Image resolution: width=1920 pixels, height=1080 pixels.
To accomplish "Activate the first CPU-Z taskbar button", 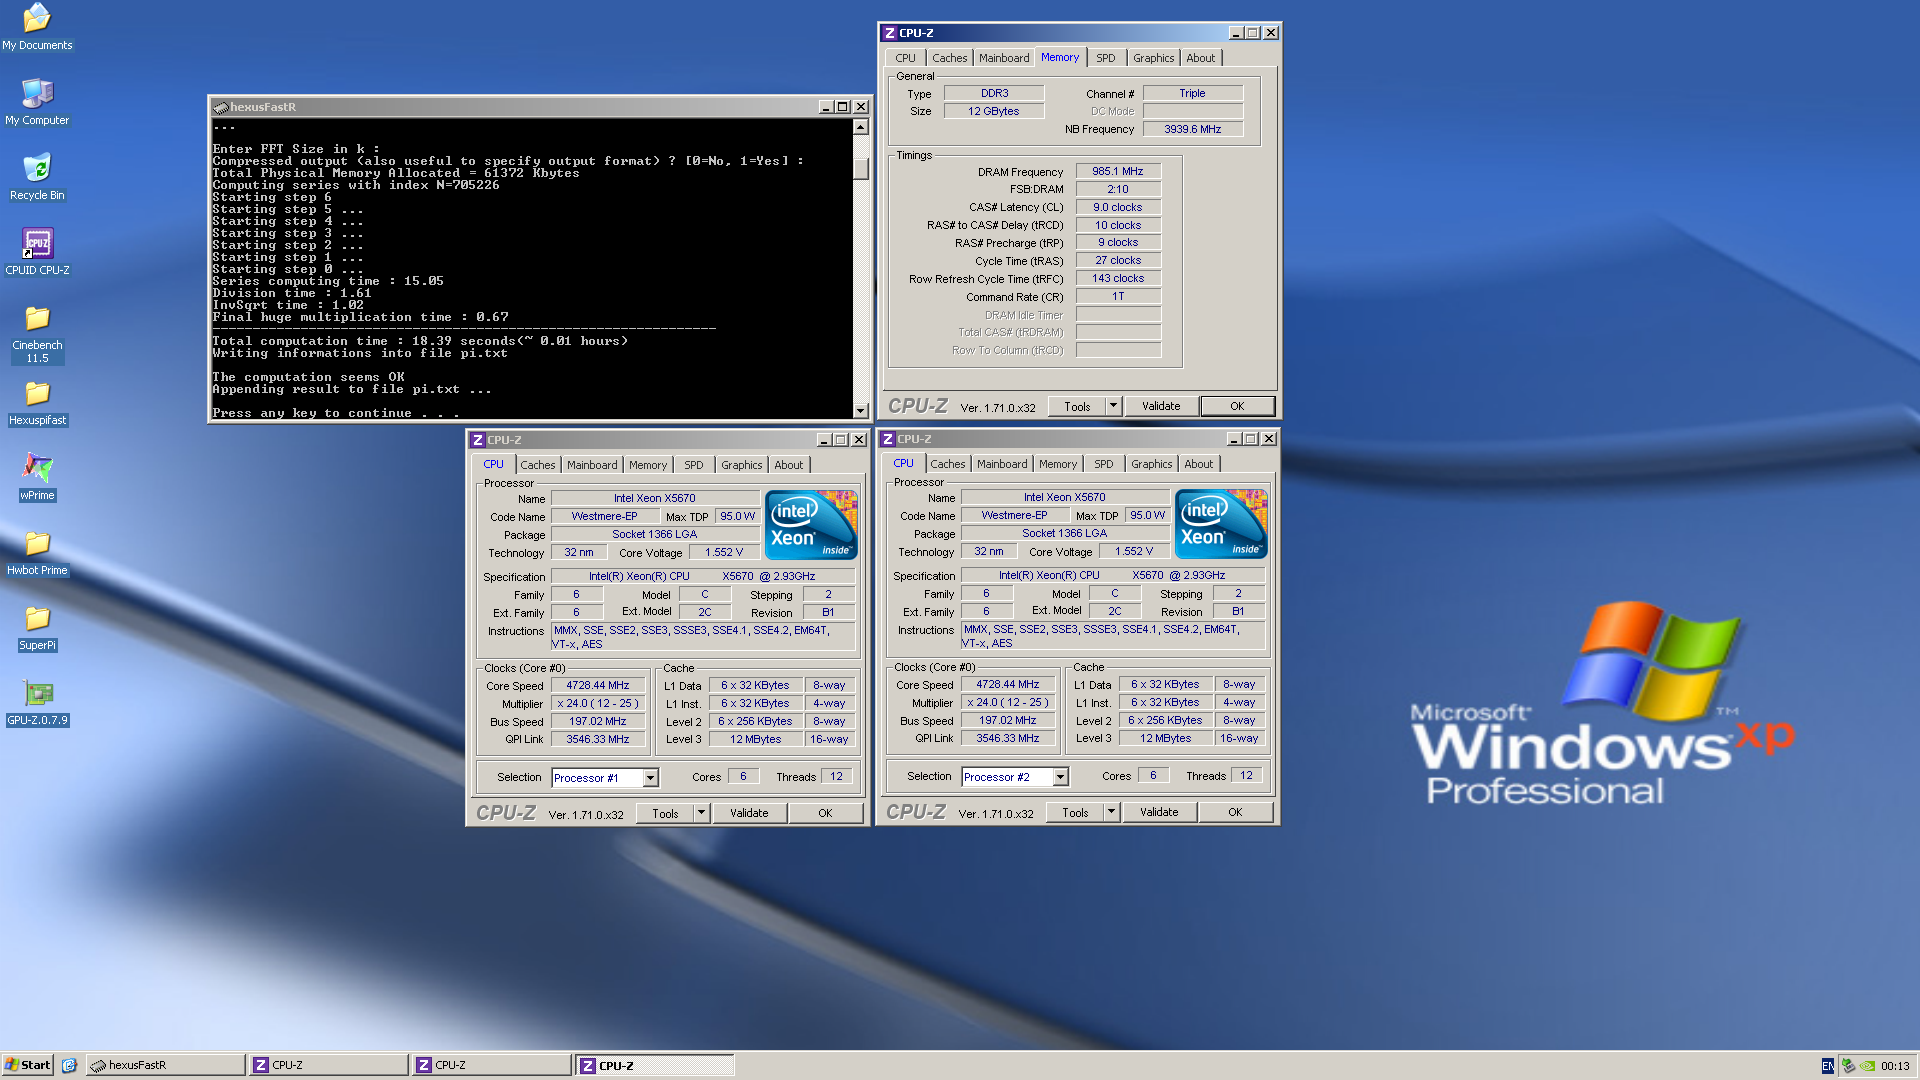I will click(328, 1065).
